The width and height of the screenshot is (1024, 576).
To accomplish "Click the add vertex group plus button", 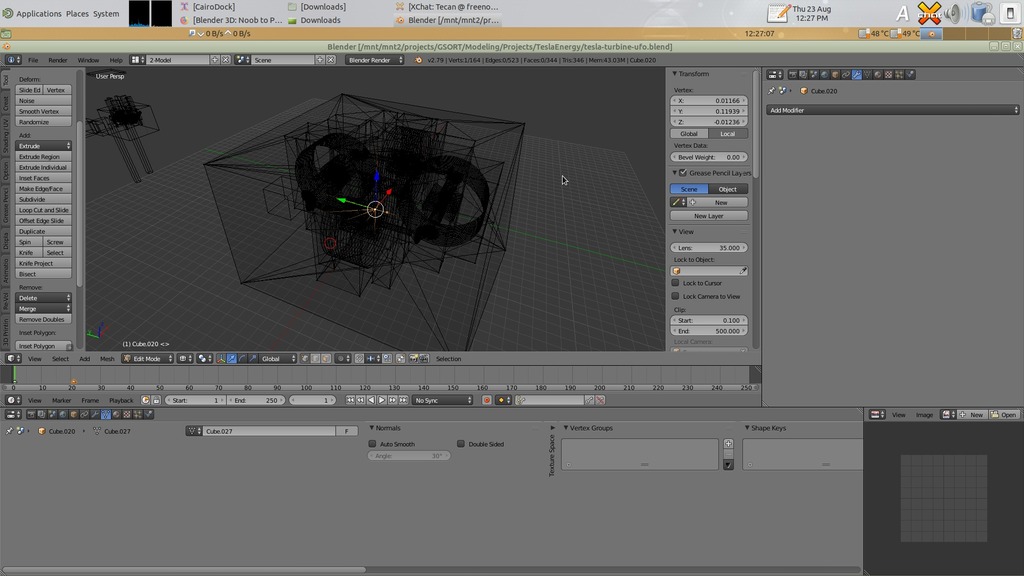I will (x=728, y=444).
